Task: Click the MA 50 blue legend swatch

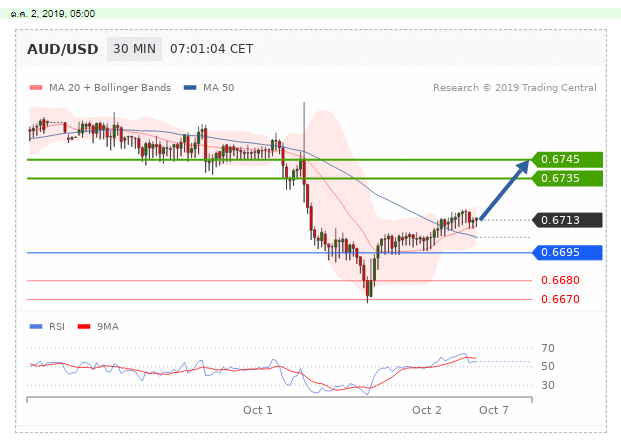Action: click(190, 88)
